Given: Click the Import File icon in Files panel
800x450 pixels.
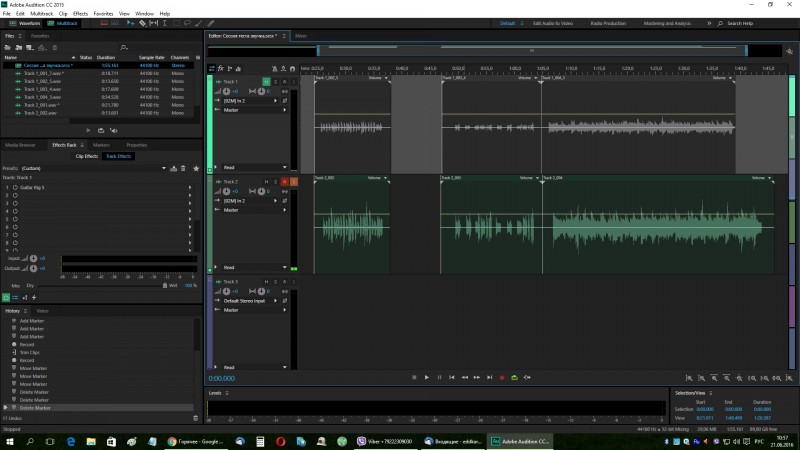Looking at the screenshot, I should 19,47.
